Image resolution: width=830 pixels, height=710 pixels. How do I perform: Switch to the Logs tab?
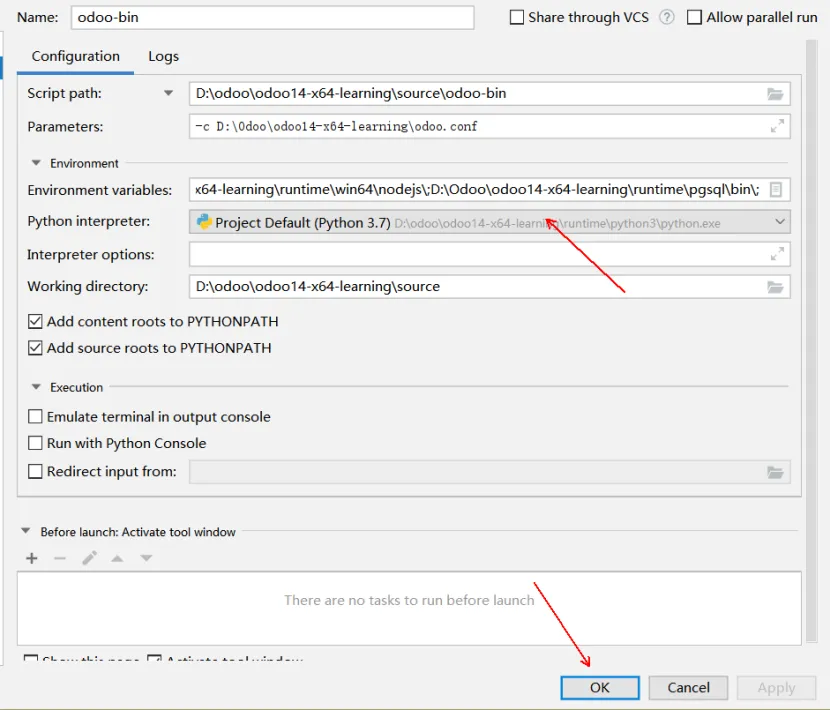164,56
